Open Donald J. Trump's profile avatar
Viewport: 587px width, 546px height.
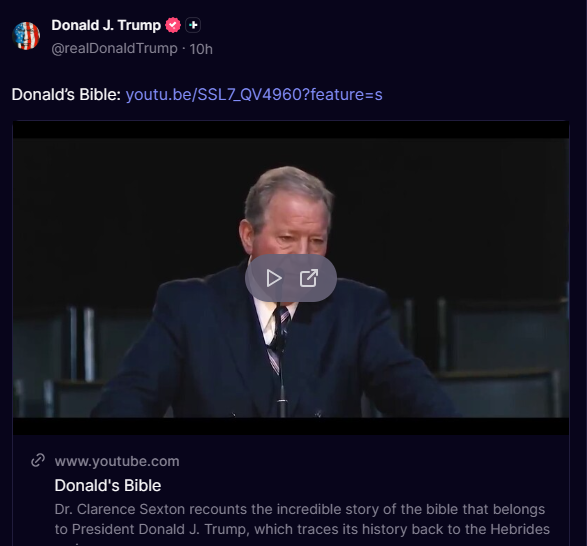click(26, 36)
